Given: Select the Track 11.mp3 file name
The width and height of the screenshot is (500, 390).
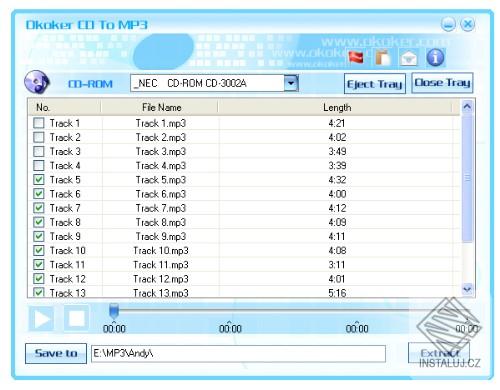Looking at the screenshot, I should [161, 265].
